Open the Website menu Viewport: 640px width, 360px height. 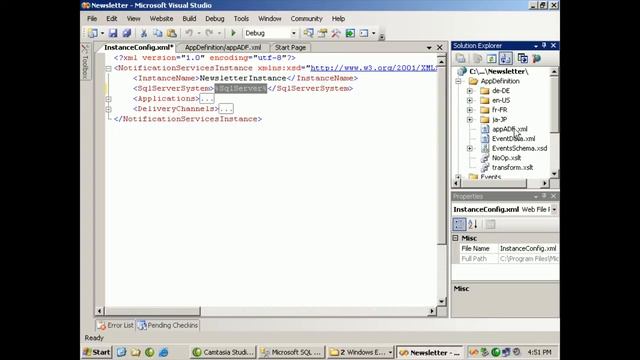pyautogui.click(x=161, y=19)
